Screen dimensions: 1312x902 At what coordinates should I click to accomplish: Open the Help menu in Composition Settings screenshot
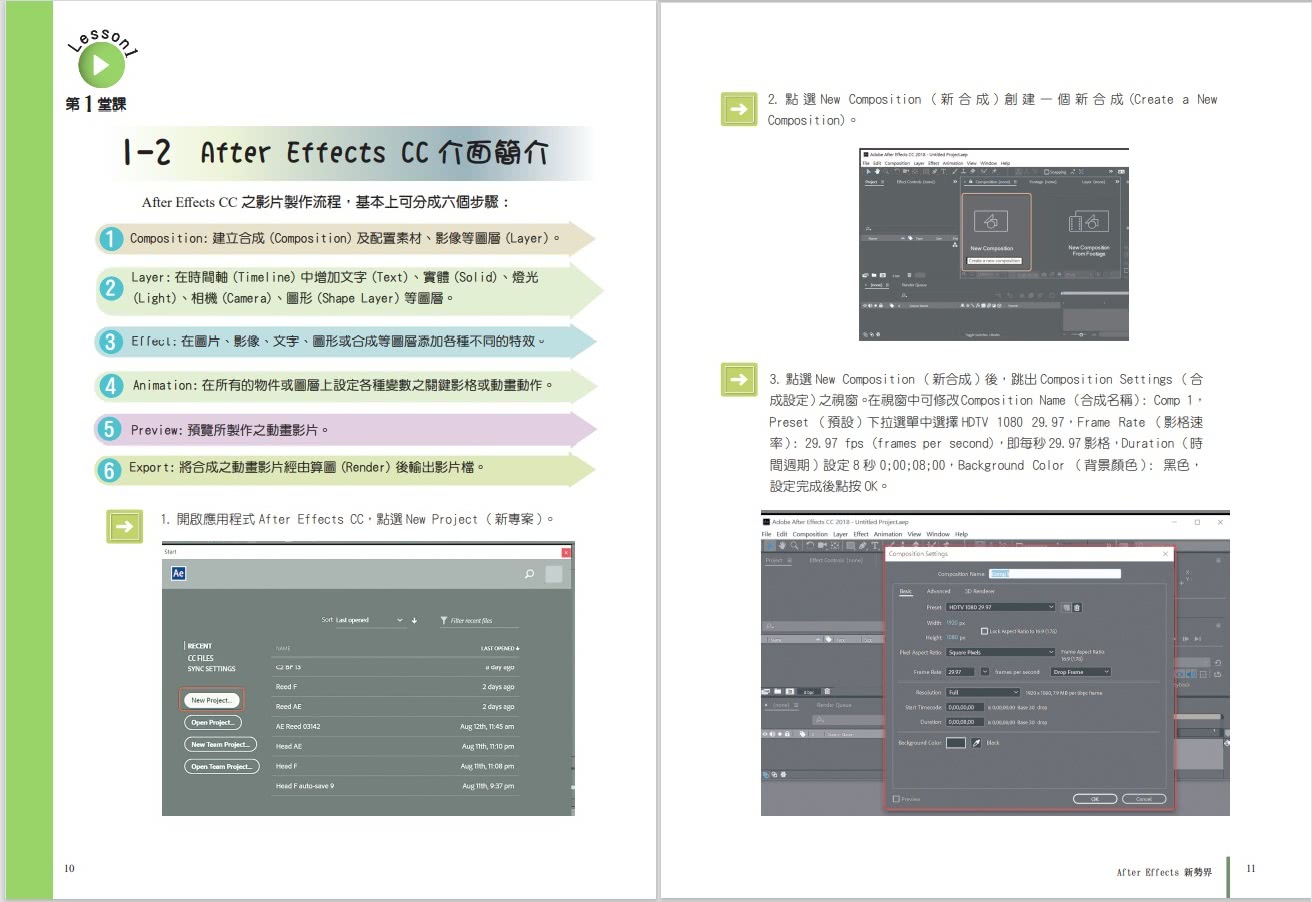pyautogui.click(x=961, y=534)
